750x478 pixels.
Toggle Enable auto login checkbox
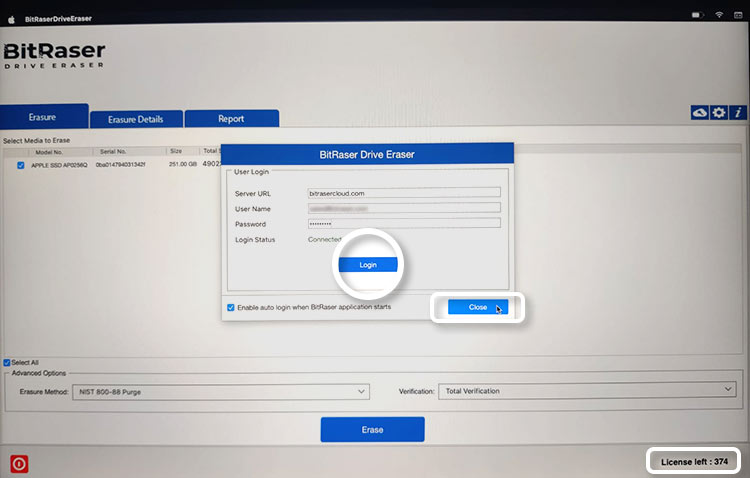[x=231, y=307]
